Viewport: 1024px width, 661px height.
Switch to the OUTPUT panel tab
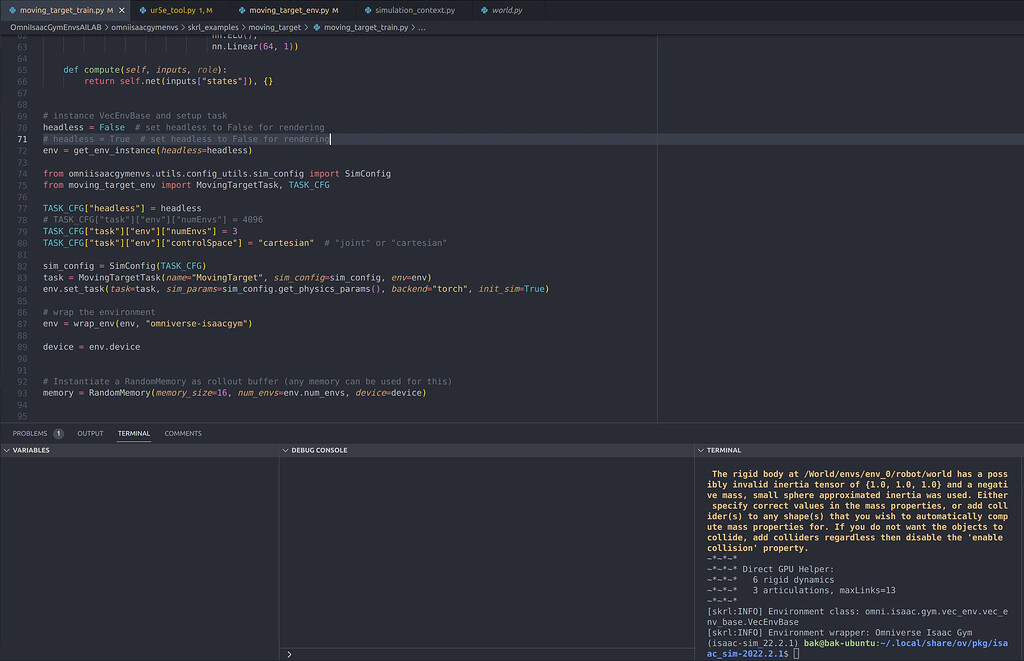pos(90,433)
